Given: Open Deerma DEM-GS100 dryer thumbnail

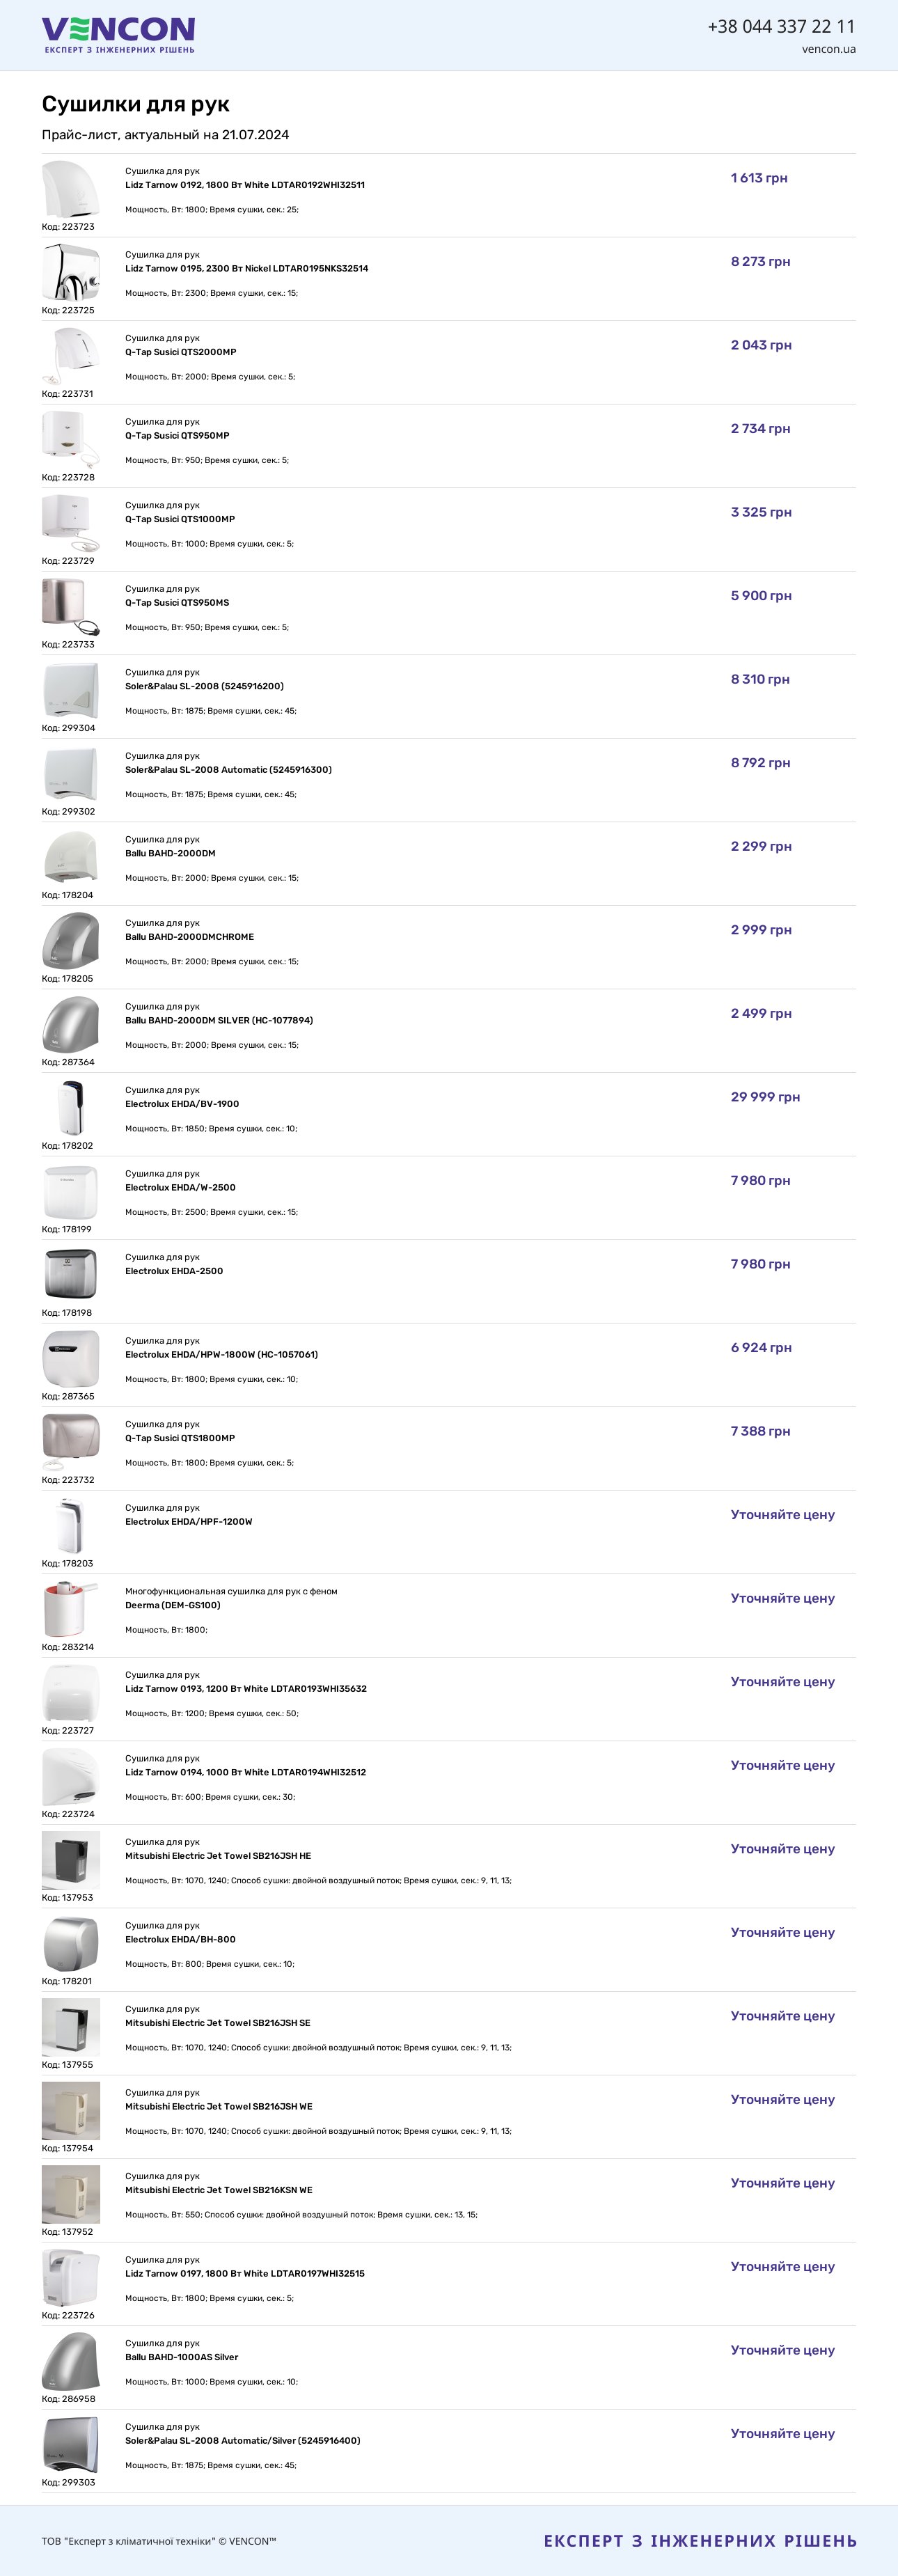Looking at the screenshot, I should 71,1609.
